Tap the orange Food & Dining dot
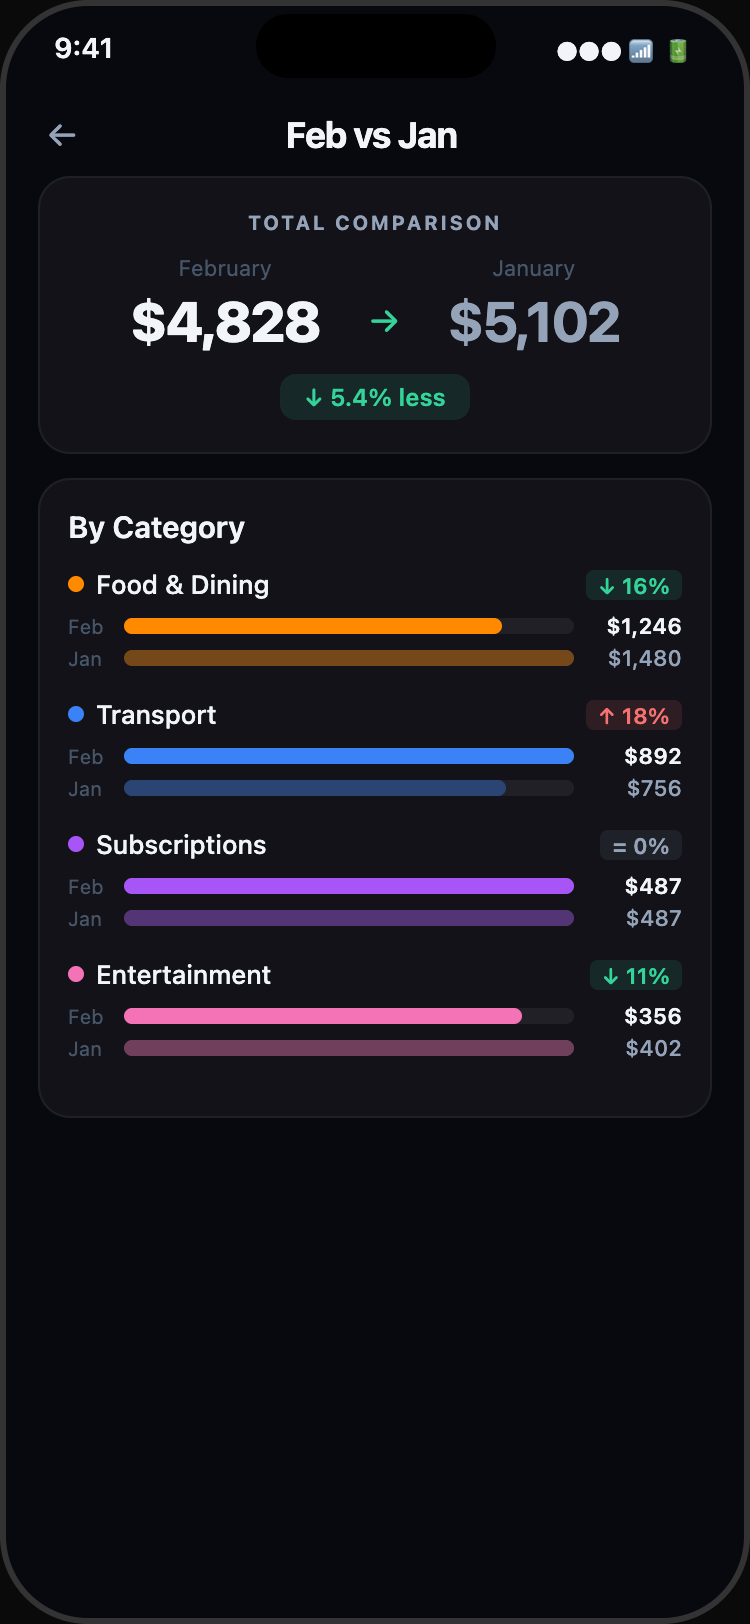Viewport: 750px width, 1624px height. 76,584
